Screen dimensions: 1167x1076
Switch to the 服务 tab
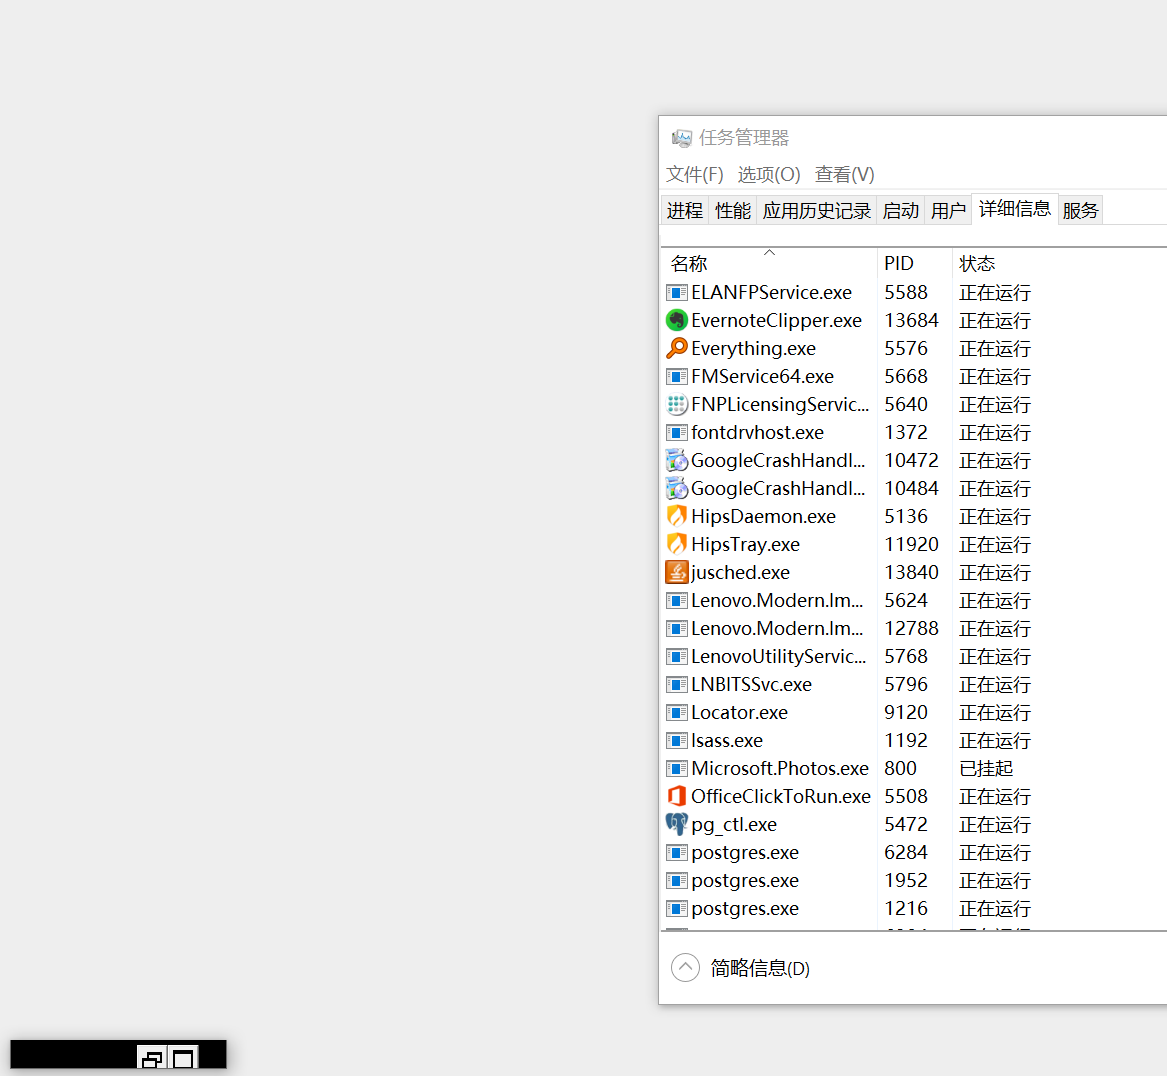point(1080,211)
